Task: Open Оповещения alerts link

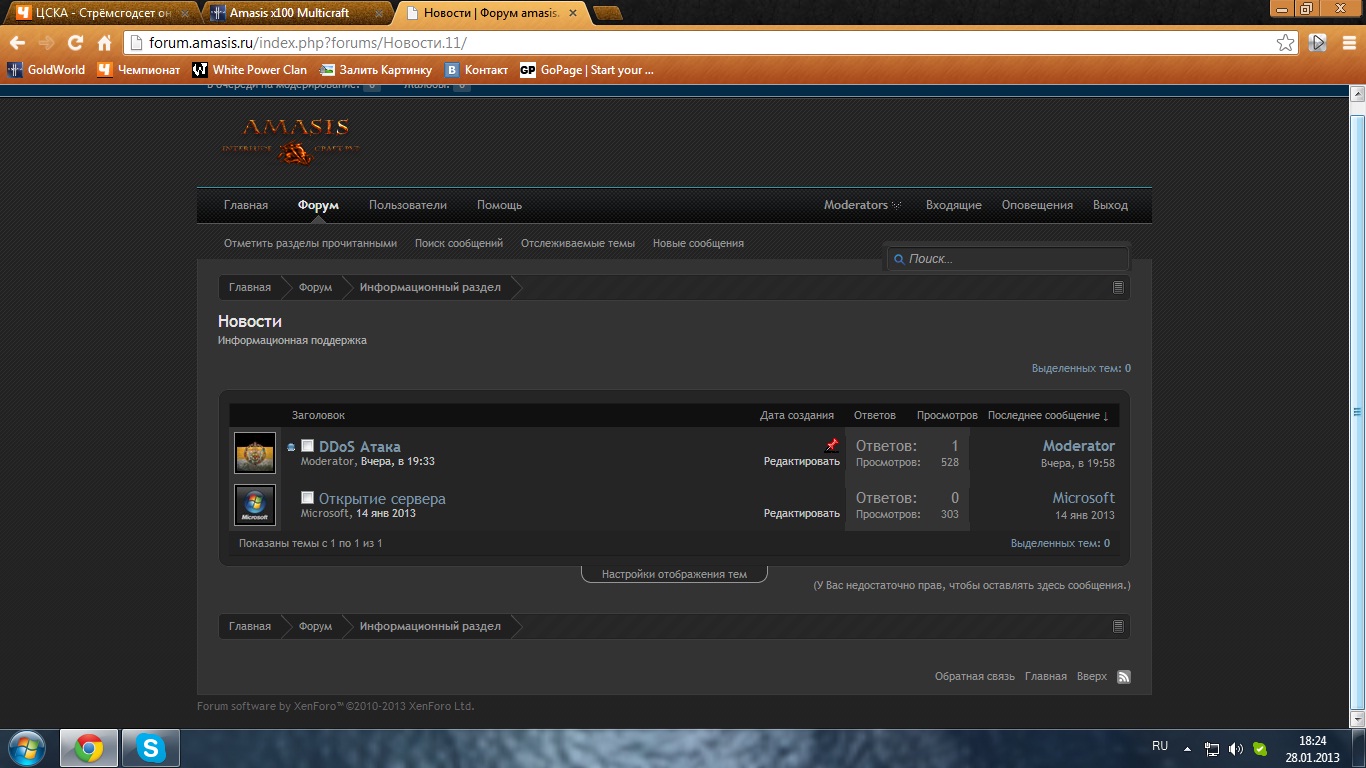Action: click(1037, 205)
